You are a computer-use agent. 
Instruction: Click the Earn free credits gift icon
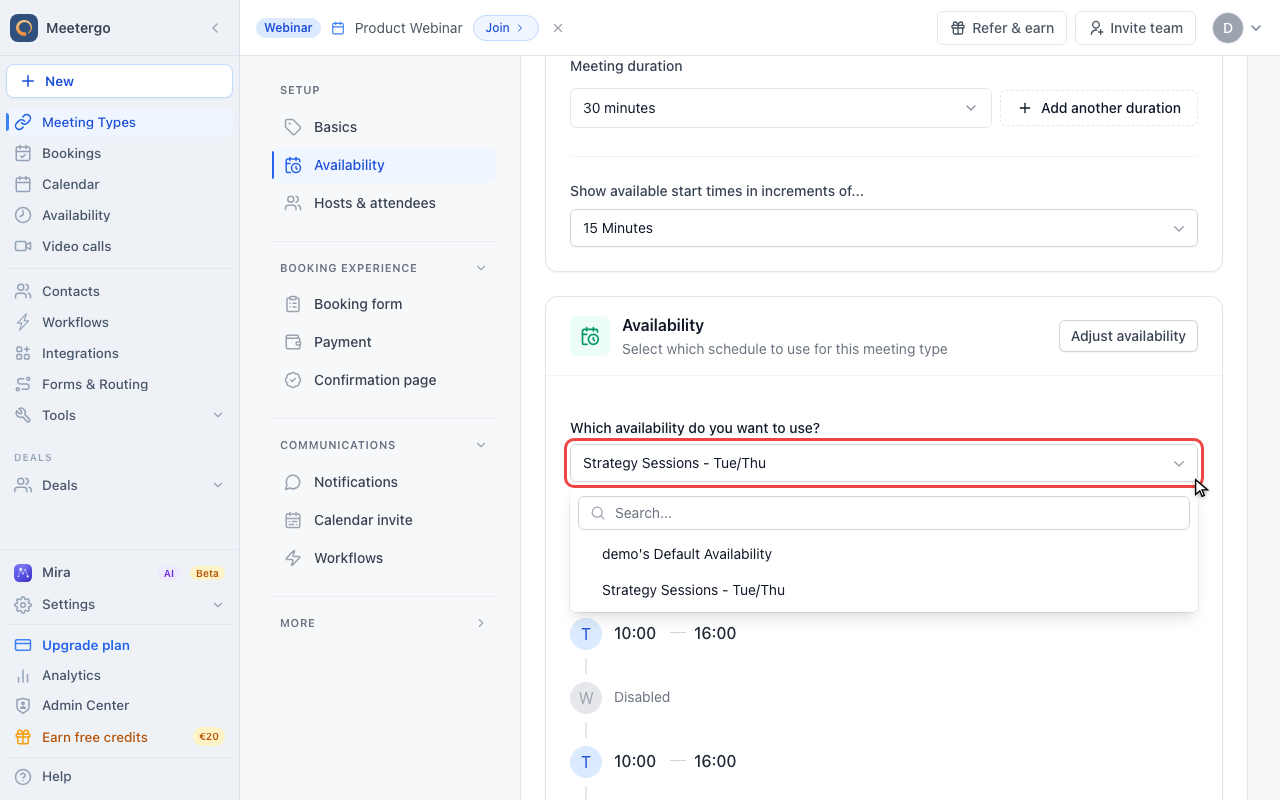click(x=23, y=737)
